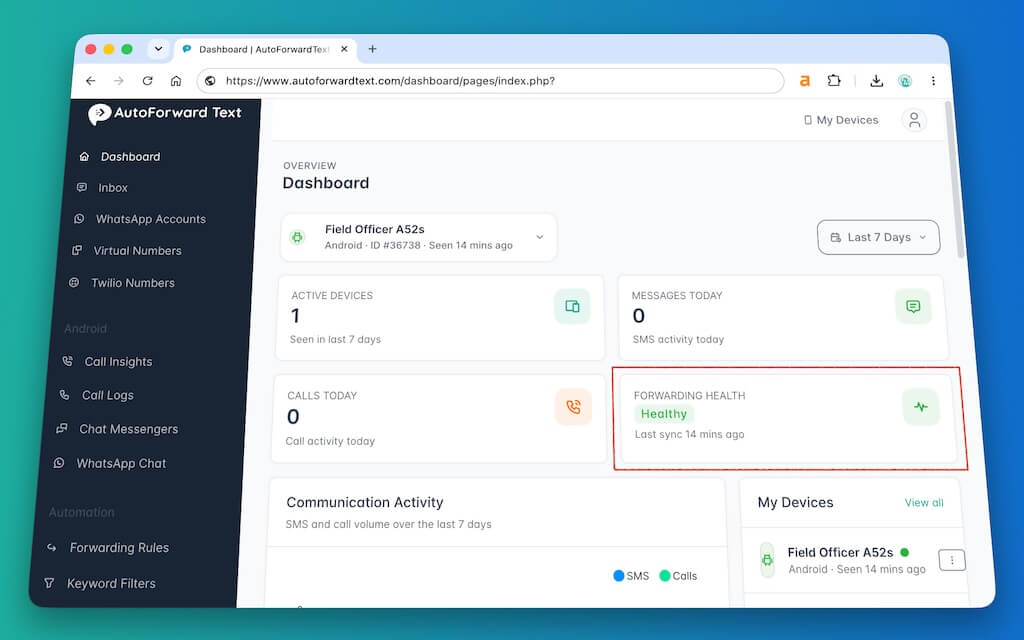The width and height of the screenshot is (1024, 640).
Task: Click My Devices link in header
Action: [x=841, y=120]
